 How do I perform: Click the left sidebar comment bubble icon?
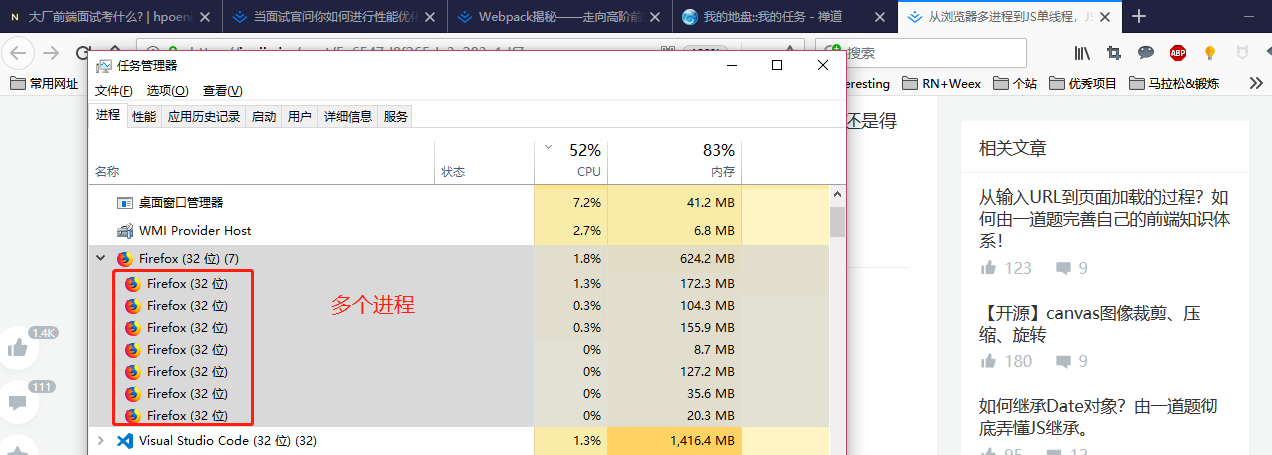pyautogui.click(x=18, y=403)
